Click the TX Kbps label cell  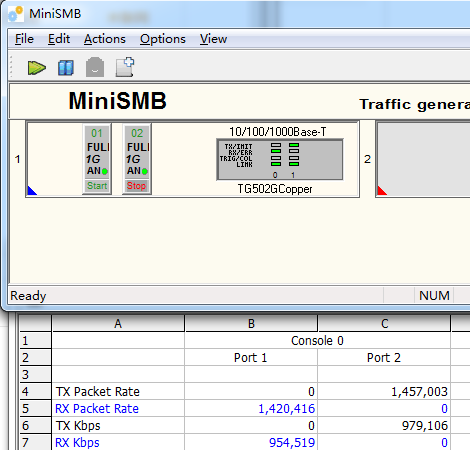118,425
